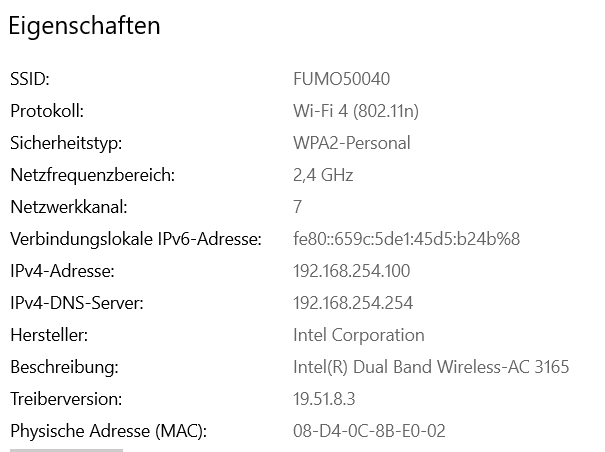
Task: Click the 2,4 GHz frequency band value
Action: [x=323, y=175]
